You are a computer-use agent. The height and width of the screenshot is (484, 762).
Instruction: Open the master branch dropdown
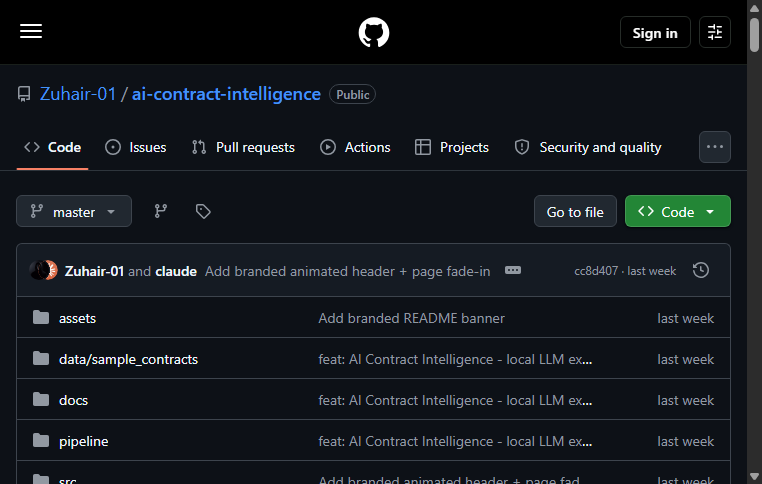click(74, 211)
